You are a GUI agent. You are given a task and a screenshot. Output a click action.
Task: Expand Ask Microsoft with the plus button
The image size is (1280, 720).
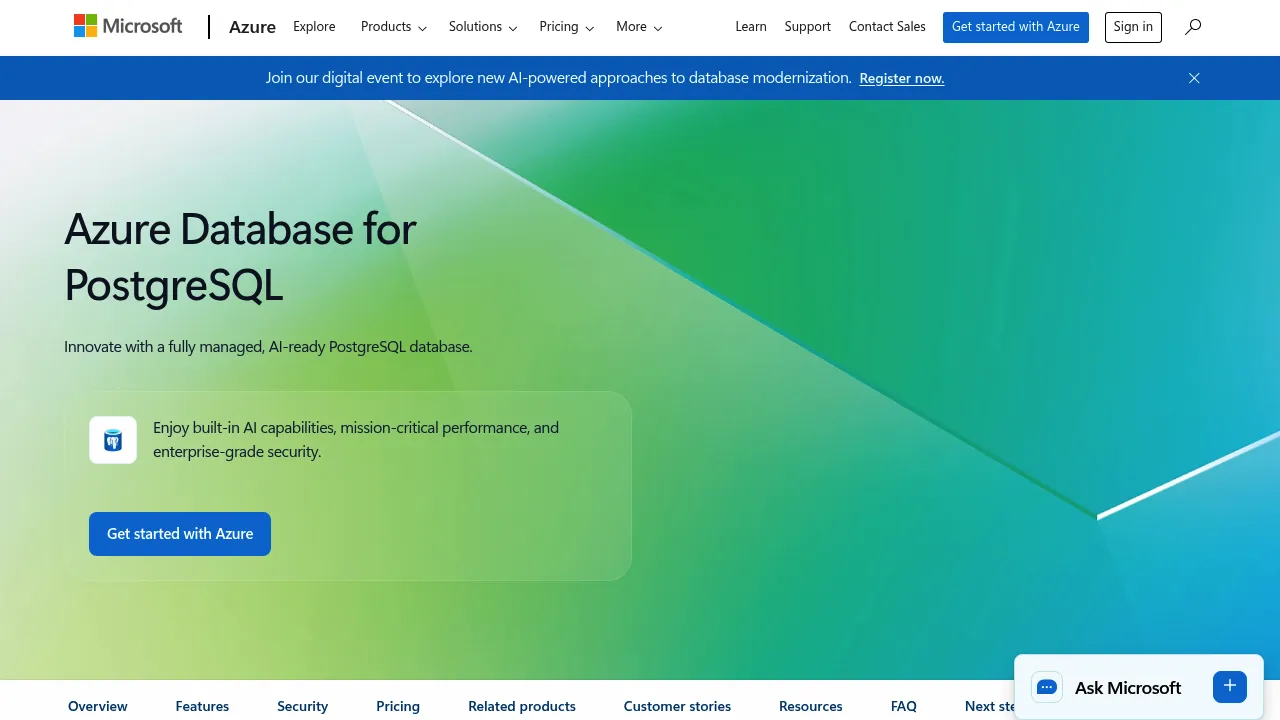(1230, 686)
